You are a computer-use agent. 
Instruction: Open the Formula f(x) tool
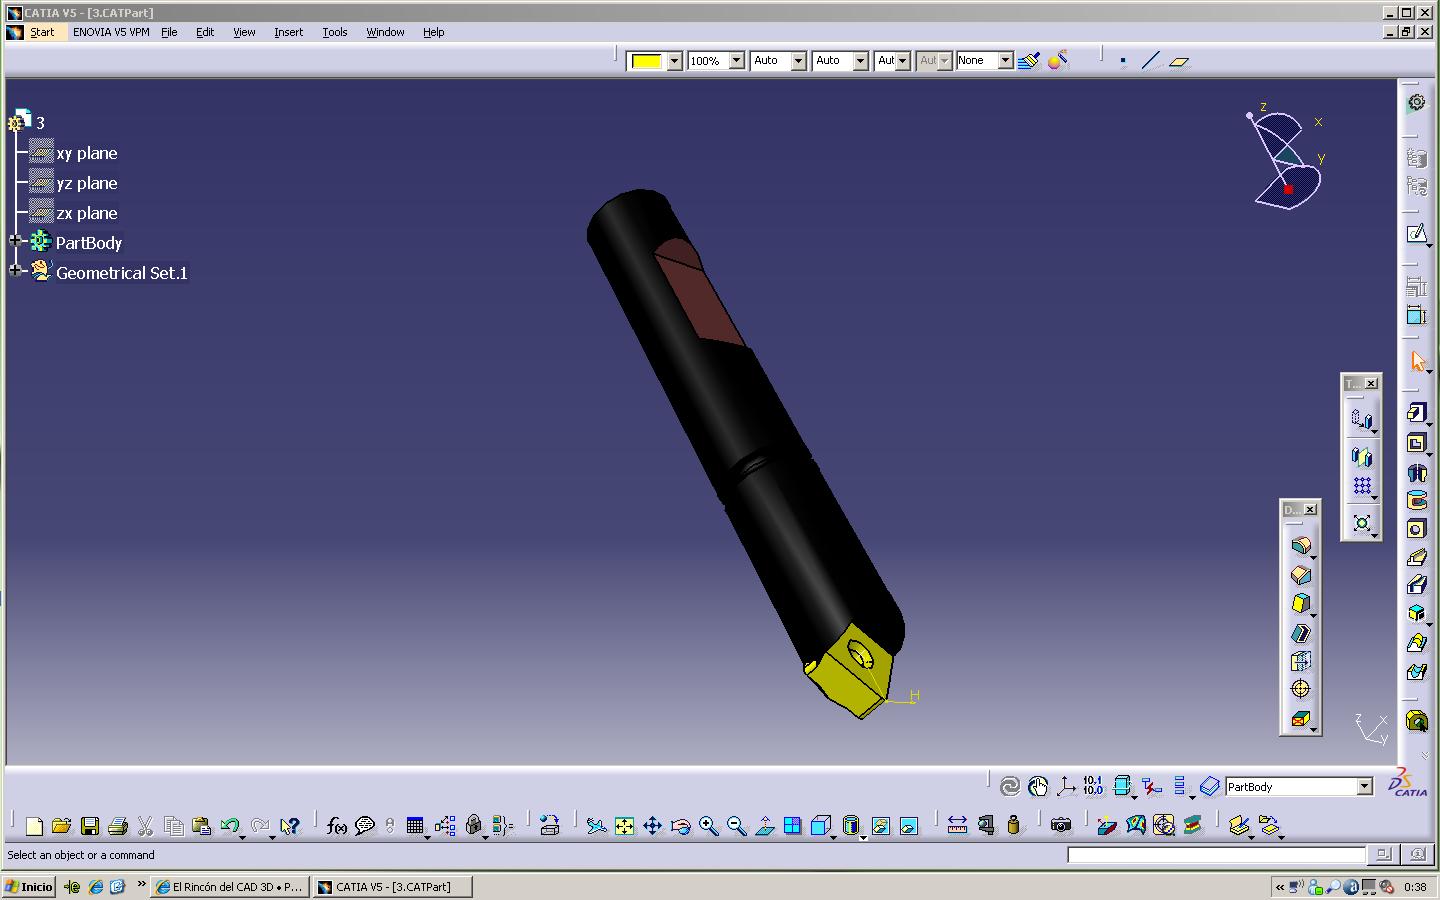337,826
